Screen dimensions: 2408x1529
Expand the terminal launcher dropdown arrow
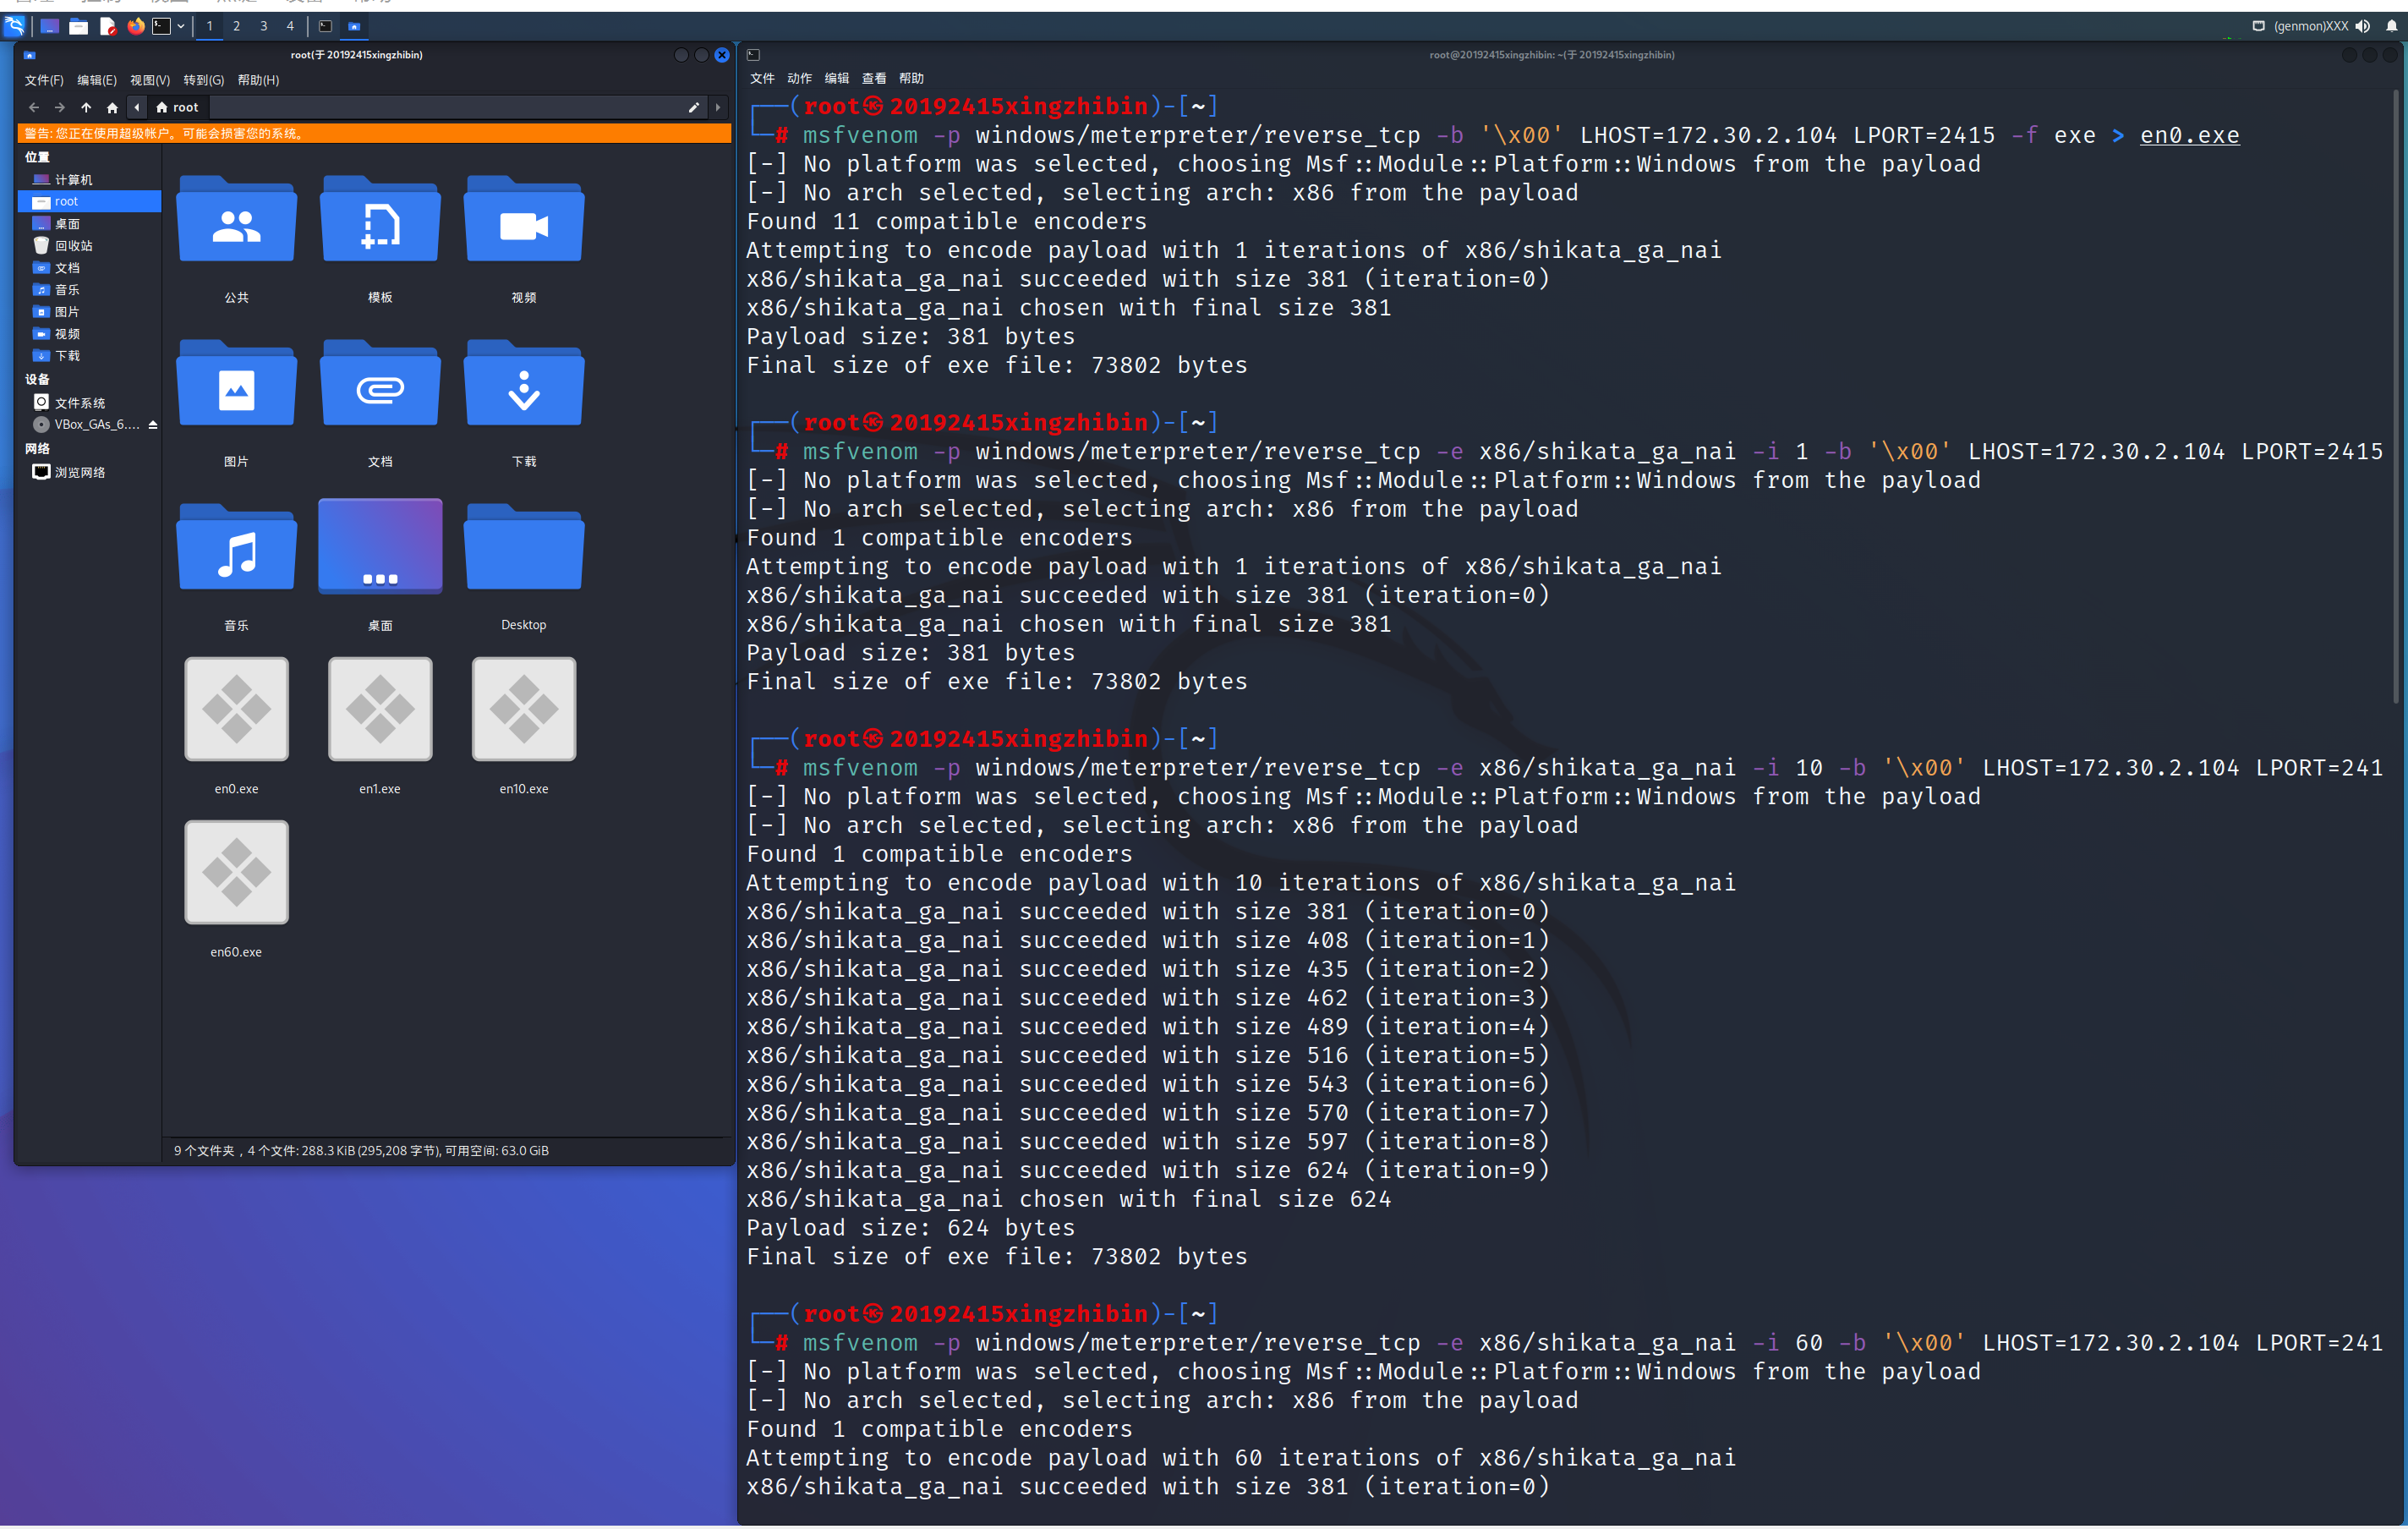(x=181, y=26)
